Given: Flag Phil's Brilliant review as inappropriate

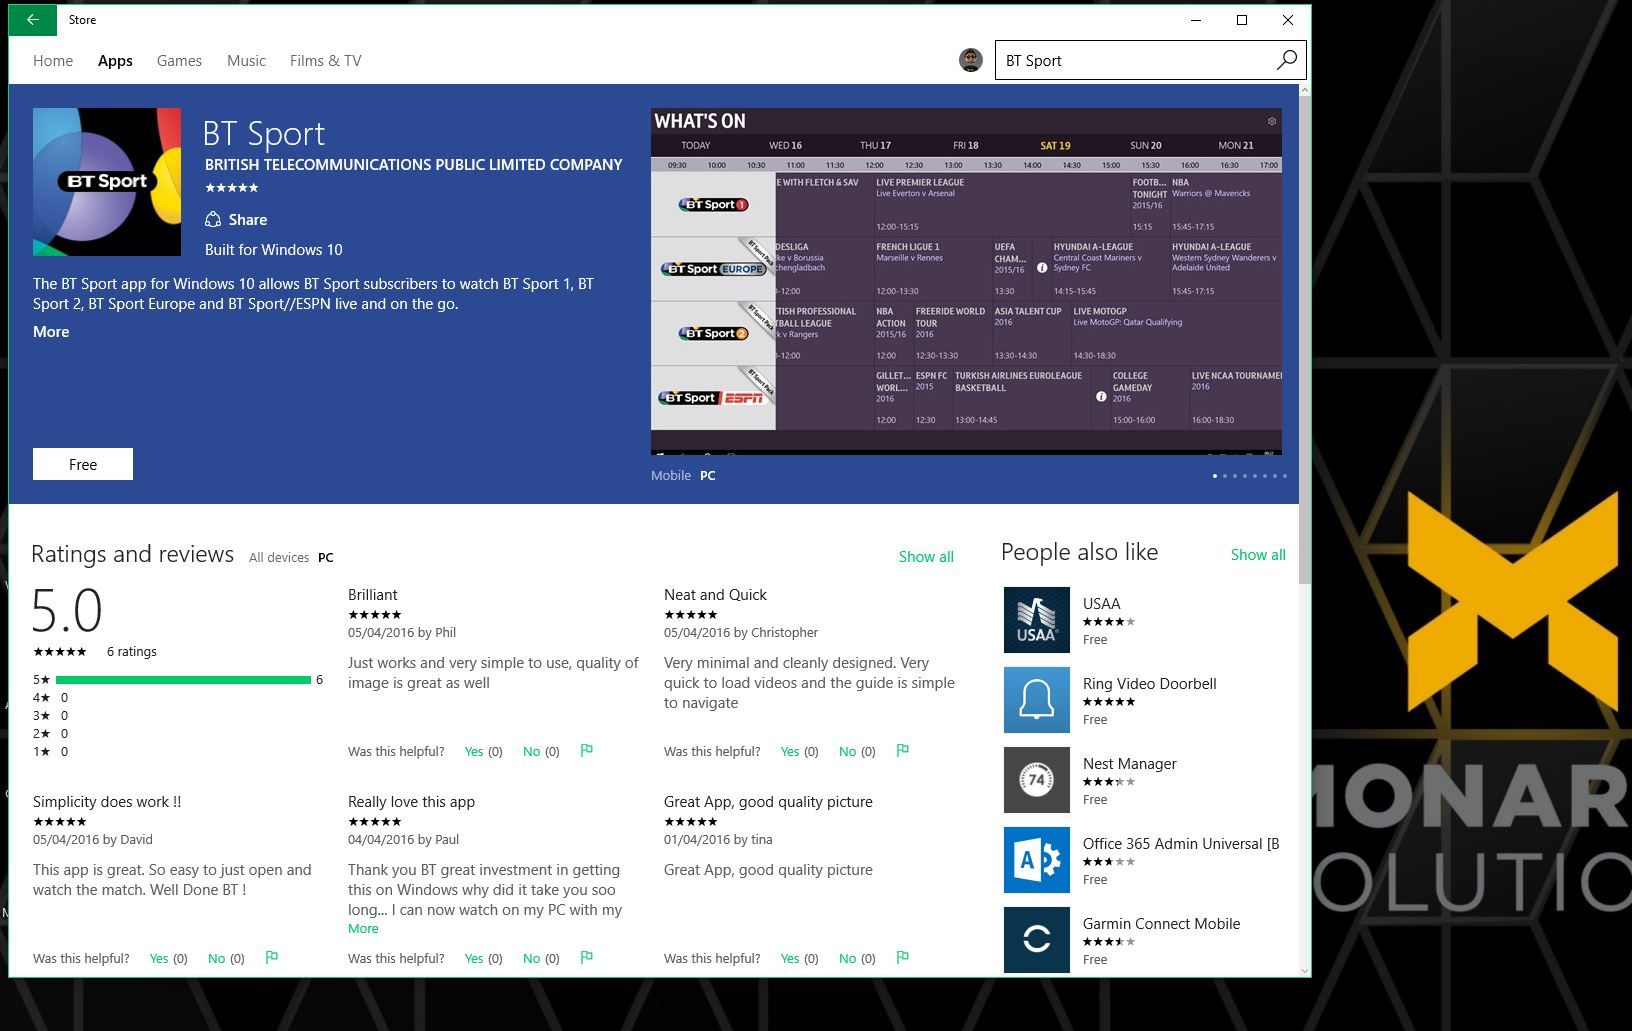Looking at the screenshot, I should (586, 750).
